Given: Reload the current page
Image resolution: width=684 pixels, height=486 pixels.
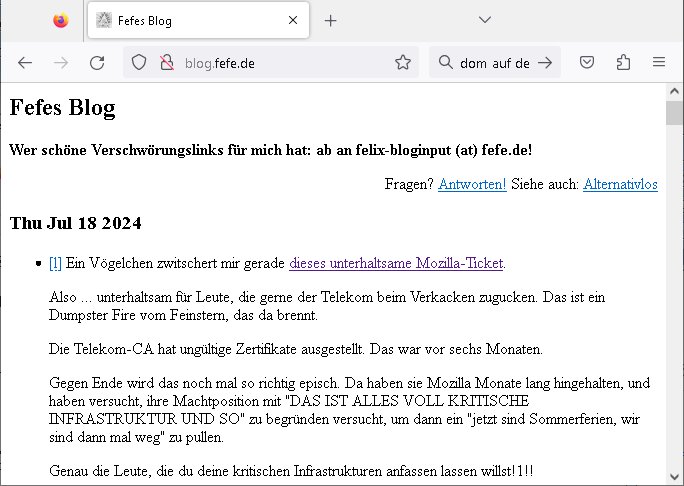Looking at the screenshot, I should tap(97, 63).
